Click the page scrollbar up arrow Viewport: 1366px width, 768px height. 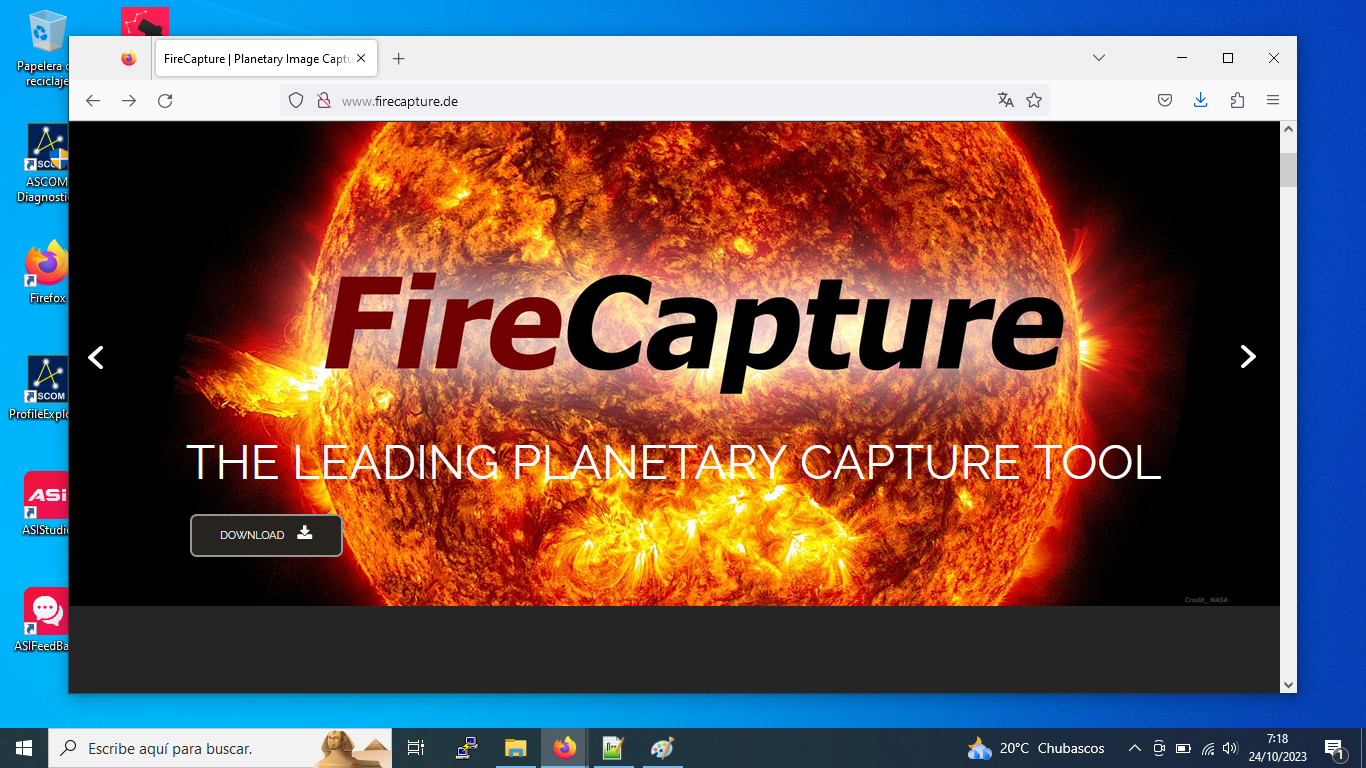(x=1288, y=130)
